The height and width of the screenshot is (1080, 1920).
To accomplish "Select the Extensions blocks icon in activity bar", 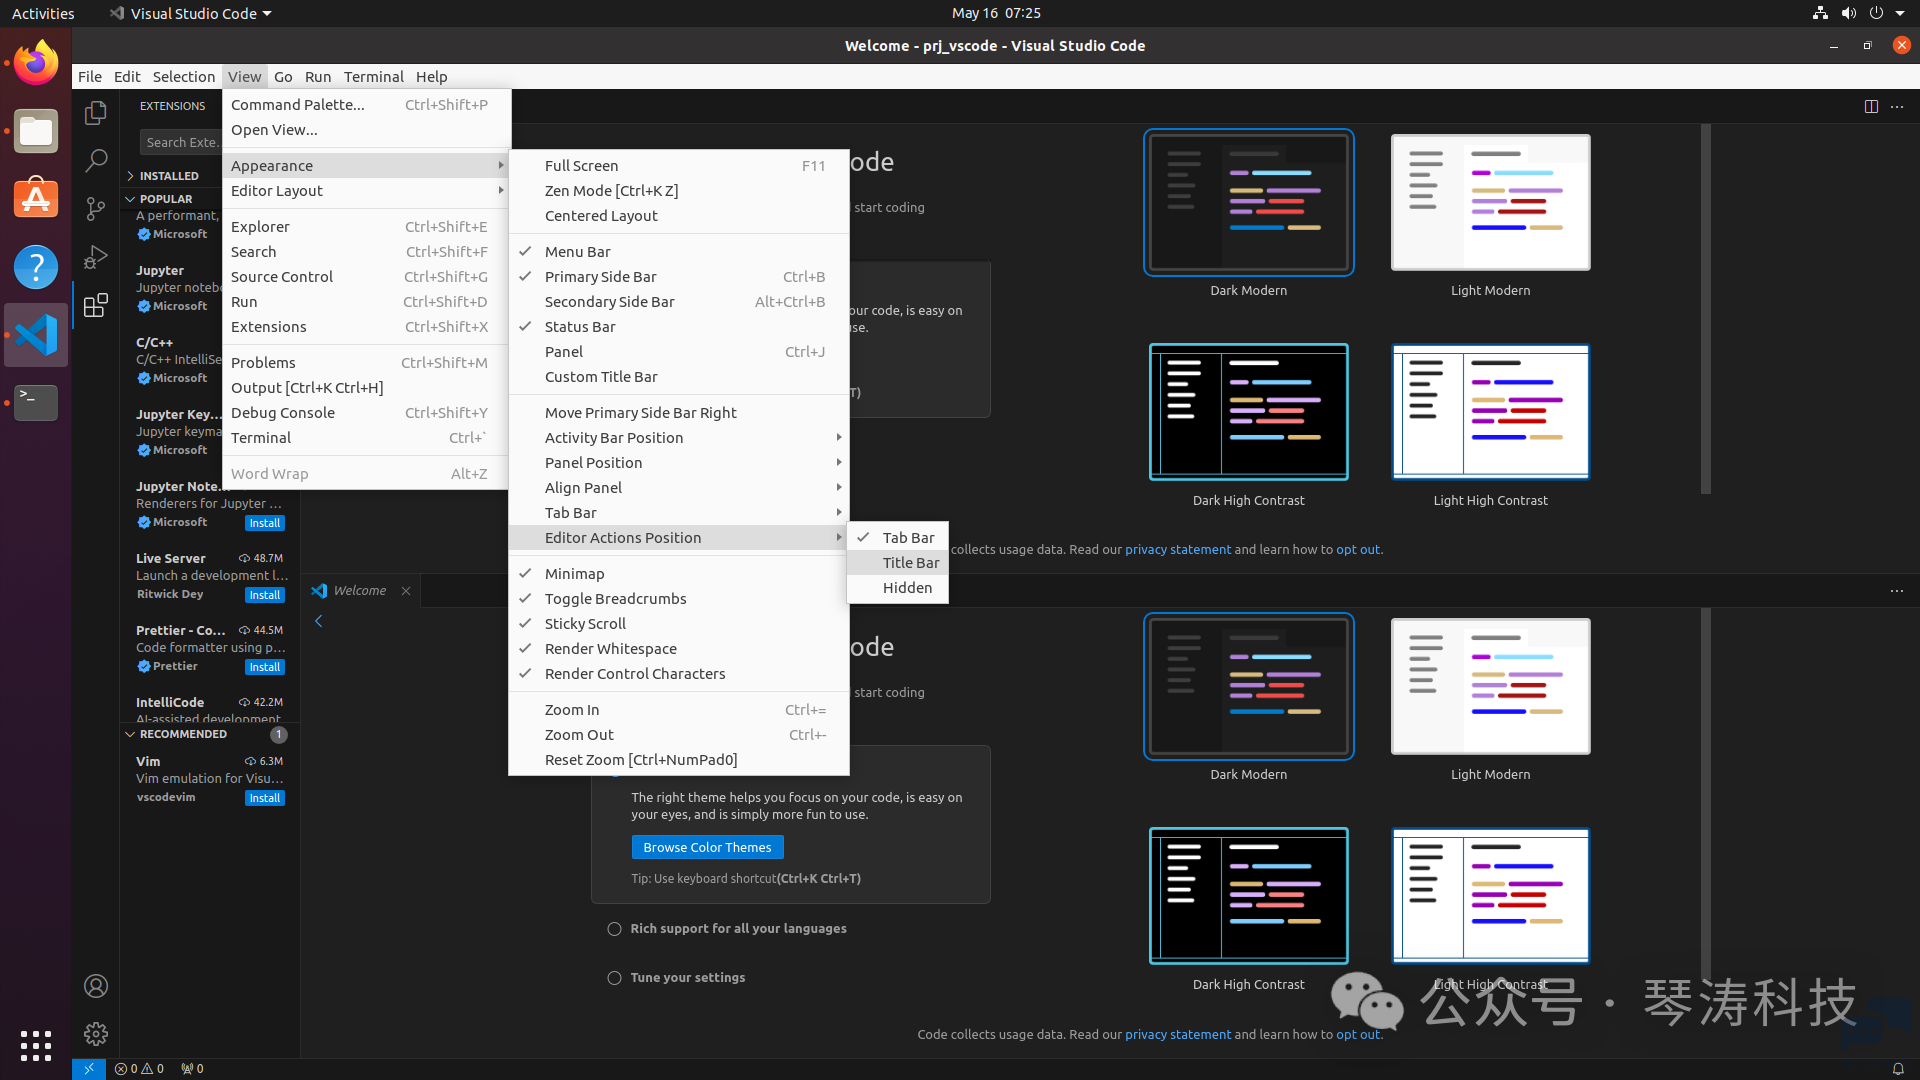I will 96,305.
